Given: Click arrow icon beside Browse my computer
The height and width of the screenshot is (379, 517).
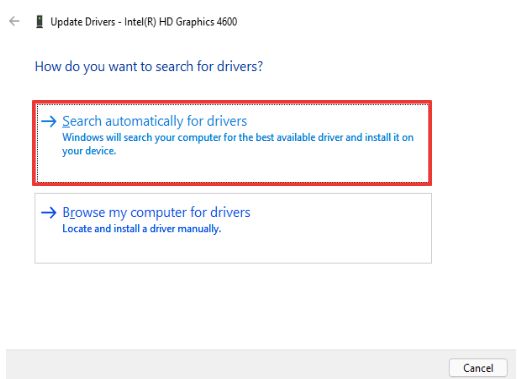Looking at the screenshot, I should click(x=49, y=212).
